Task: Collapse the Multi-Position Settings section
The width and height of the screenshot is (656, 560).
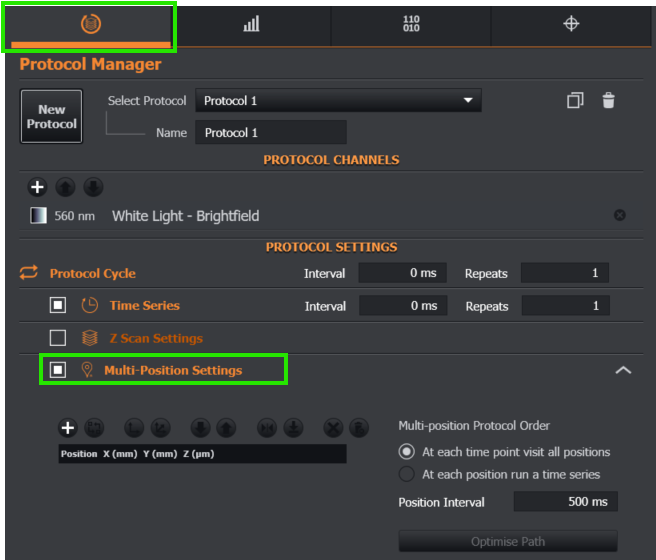Action: 623,370
